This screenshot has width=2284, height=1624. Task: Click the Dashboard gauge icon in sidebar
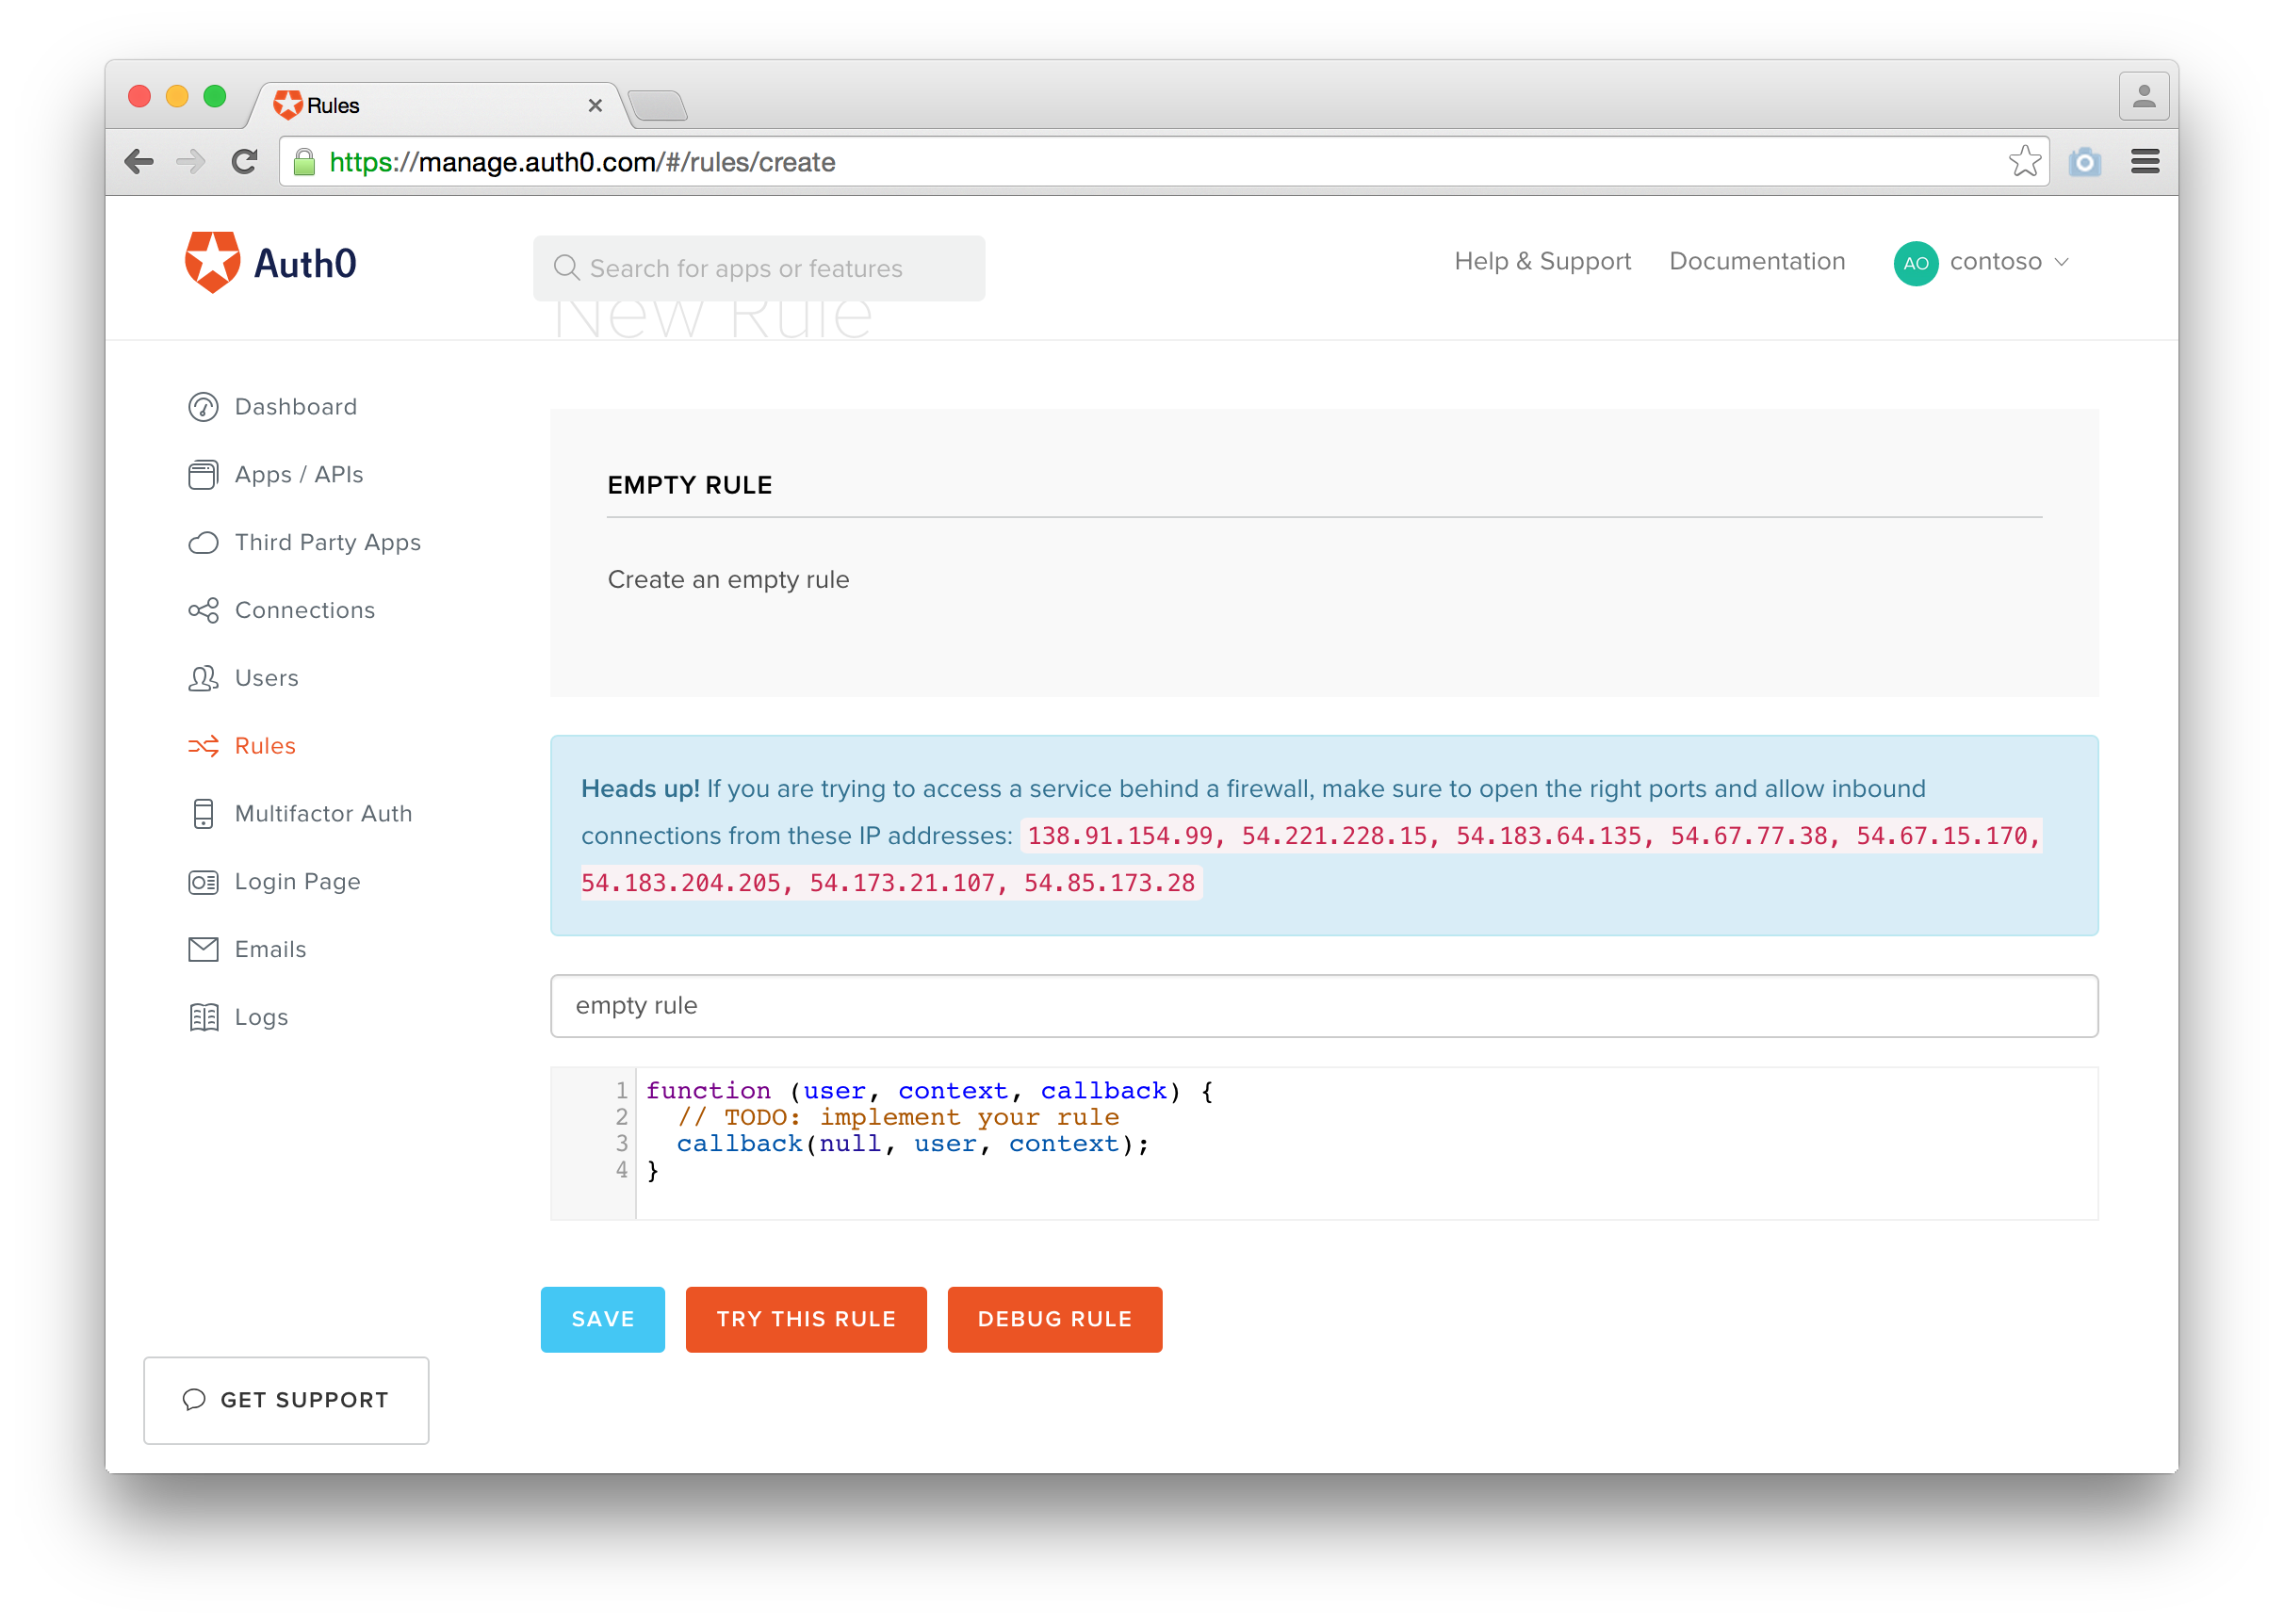click(203, 407)
